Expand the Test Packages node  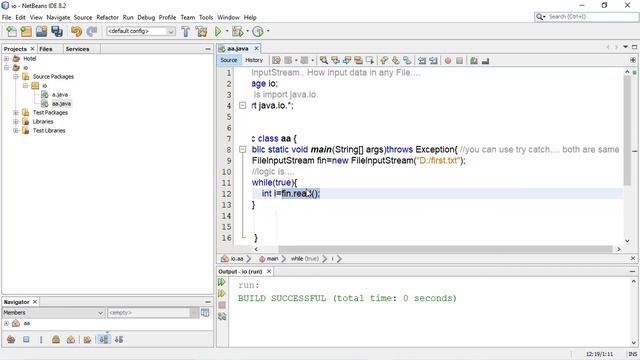[x=16, y=113]
